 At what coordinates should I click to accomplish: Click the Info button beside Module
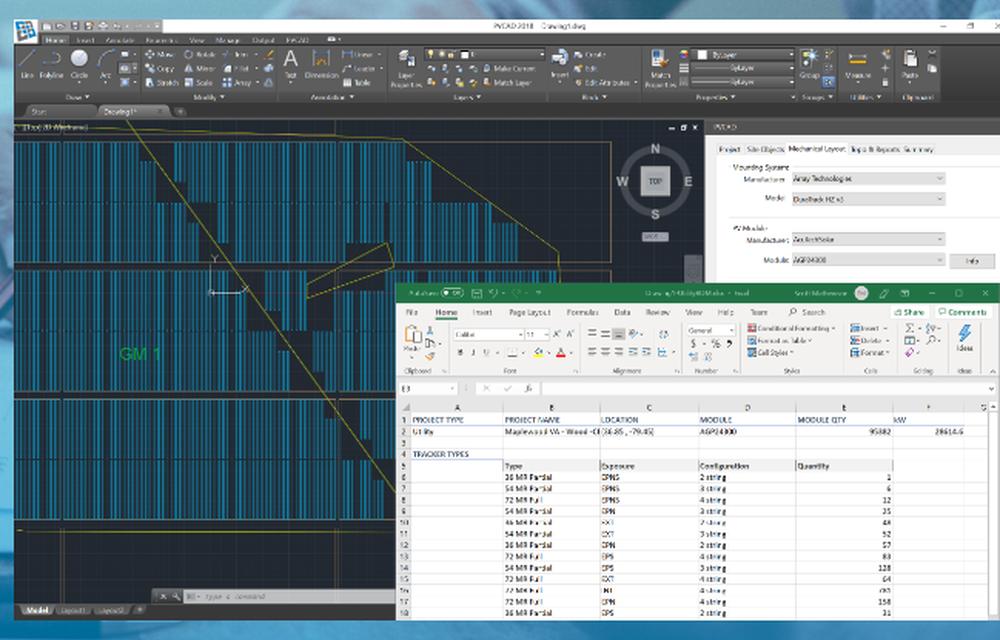pos(972,261)
